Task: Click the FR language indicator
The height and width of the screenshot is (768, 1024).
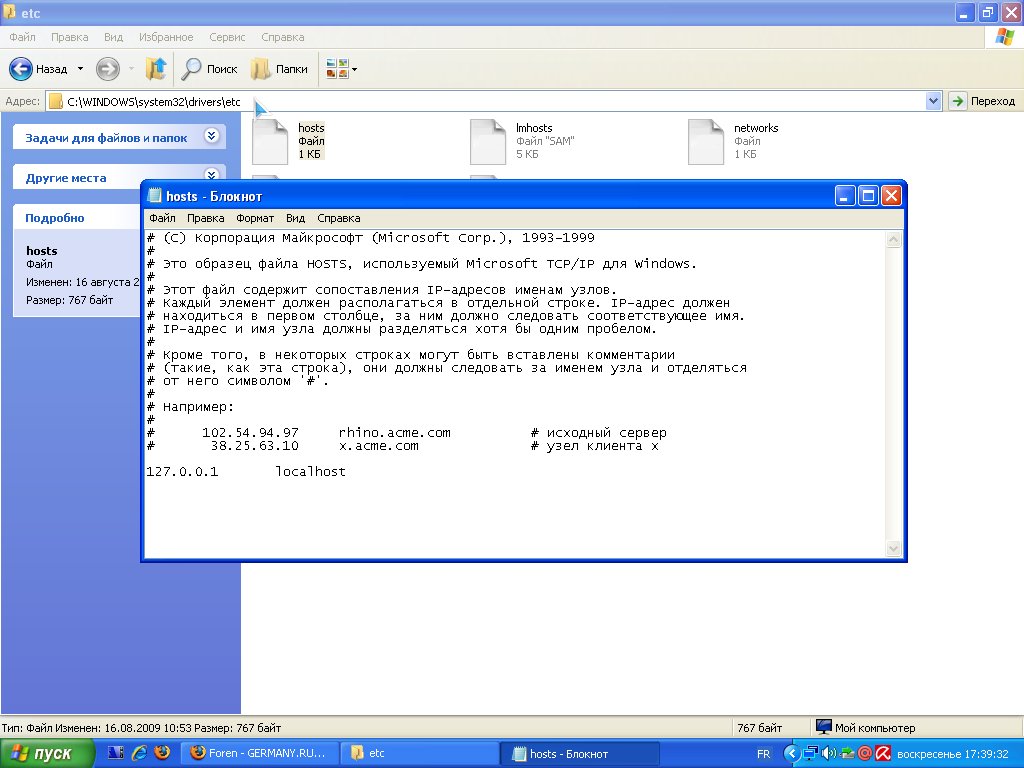Action: 763,754
